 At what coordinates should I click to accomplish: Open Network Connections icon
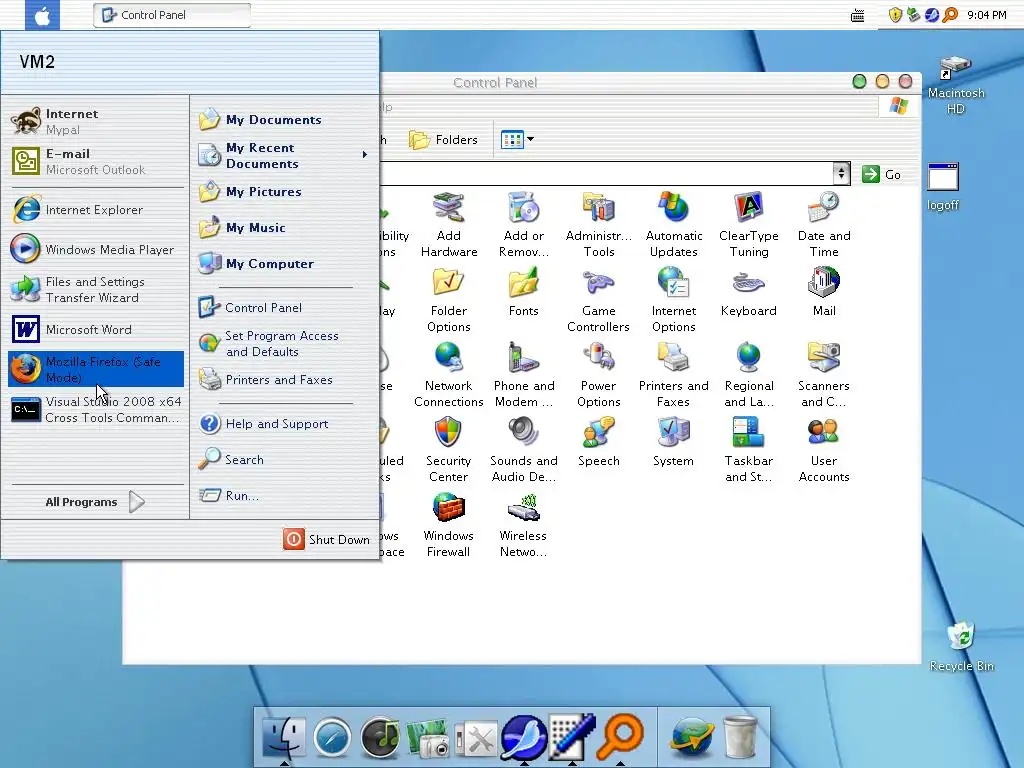(x=449, y=375)
